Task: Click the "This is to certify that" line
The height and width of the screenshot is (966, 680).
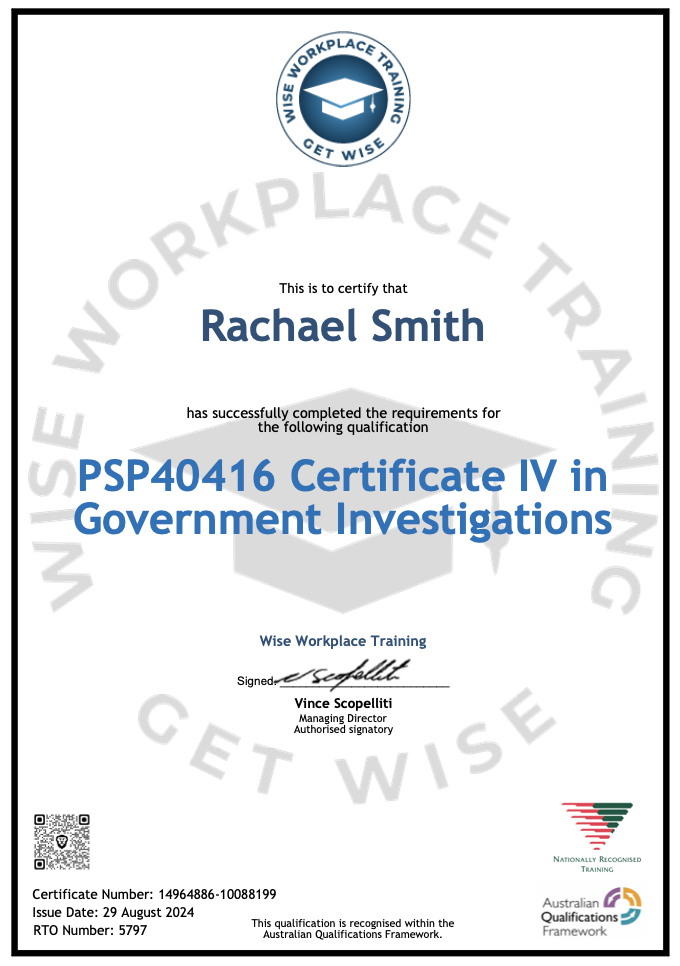Action: point(343,288)
